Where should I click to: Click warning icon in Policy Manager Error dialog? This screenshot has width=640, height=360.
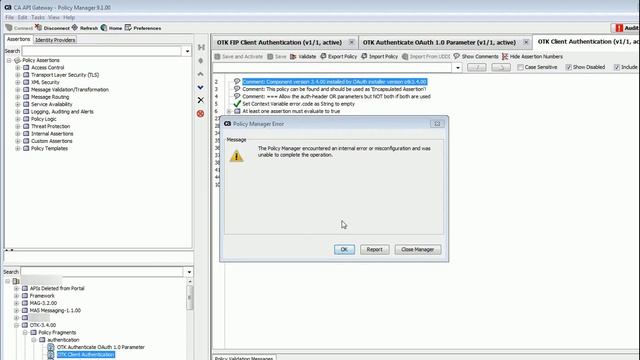pos(236,156)
